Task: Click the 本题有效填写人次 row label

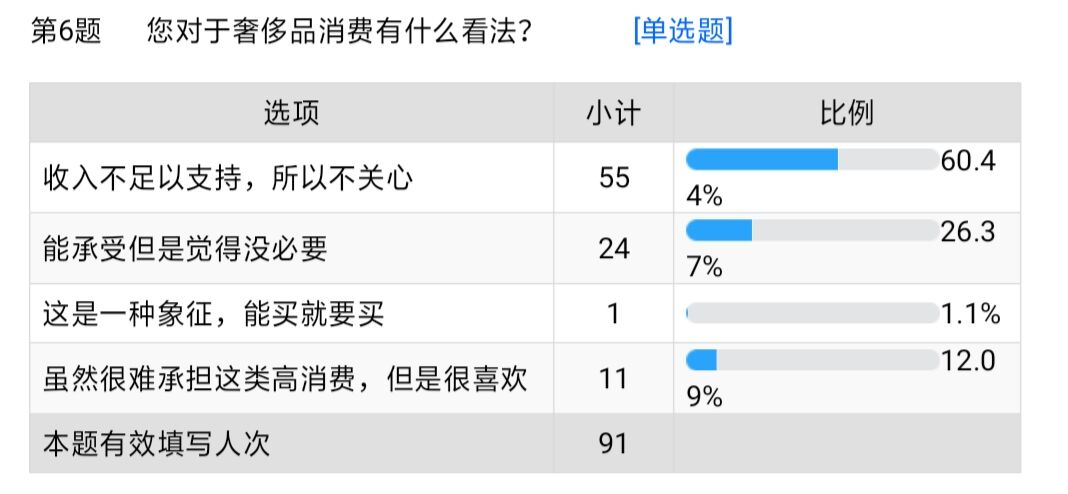Action: [x=157, y=444]
